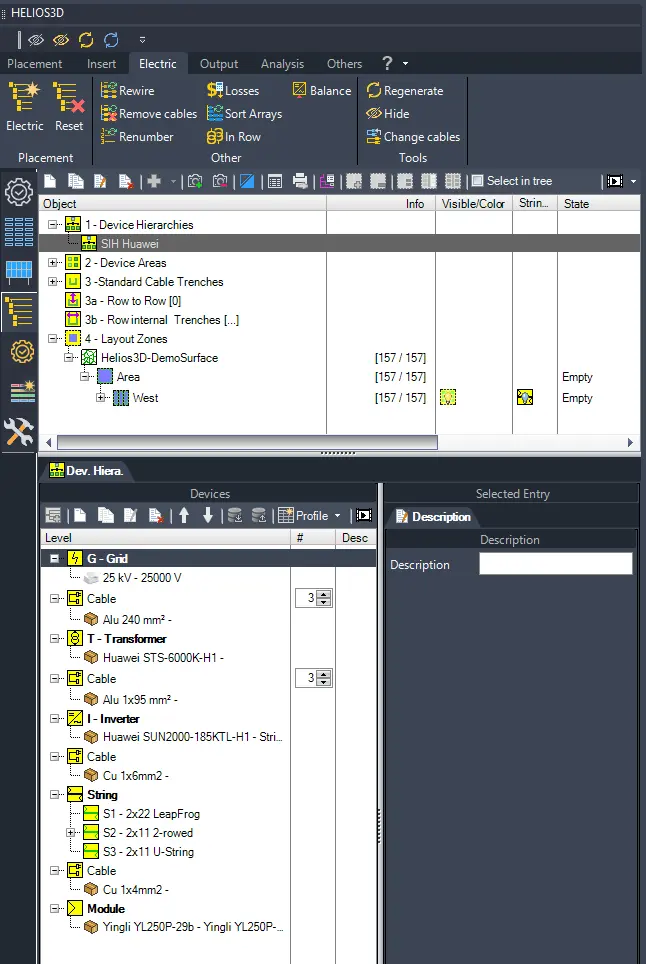The height and width of the screenshot is (964, 646).
Task: Click the Regenerate tool in Tools group
Action: (404, 90)
